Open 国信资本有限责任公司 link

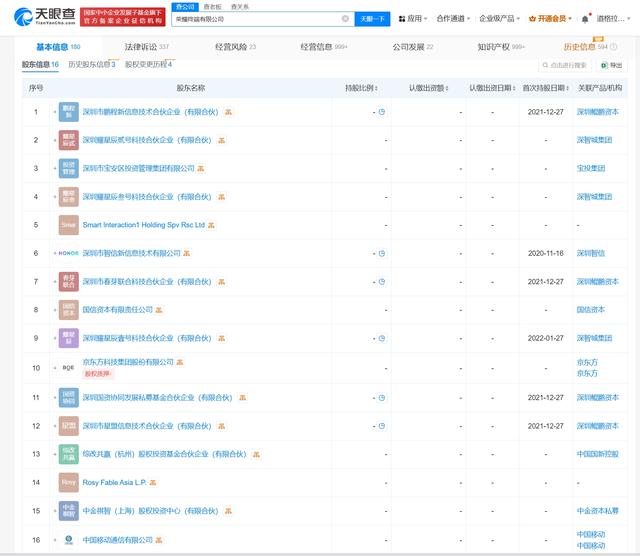pos(118,310)
